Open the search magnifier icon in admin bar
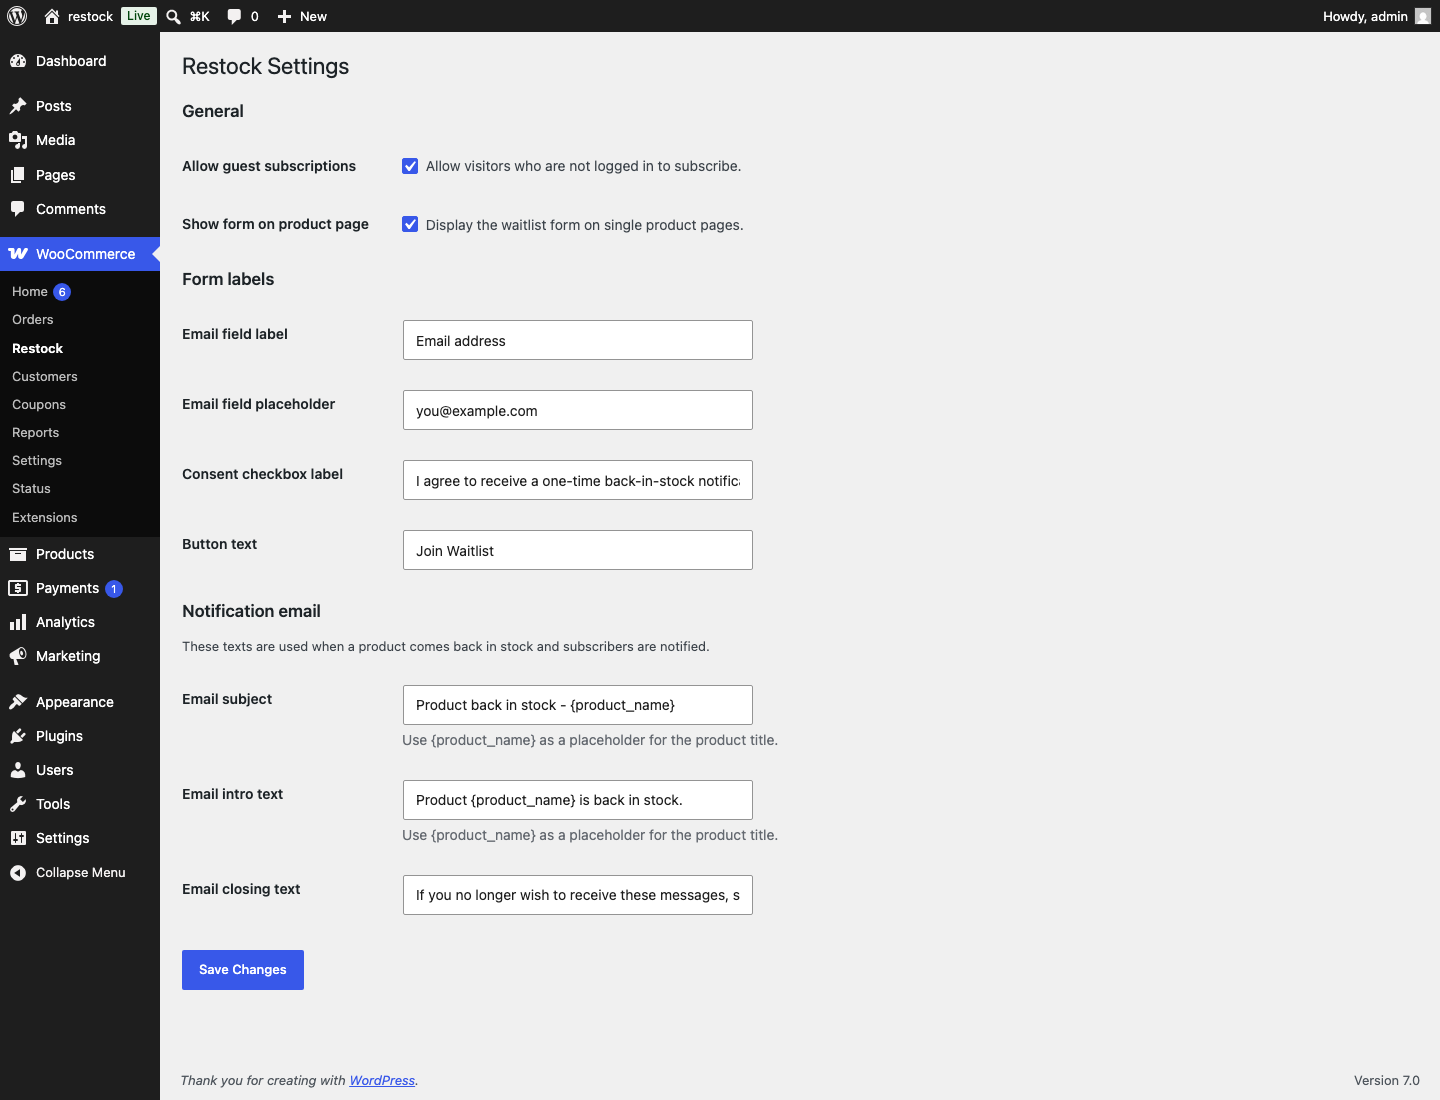The width and height of the screenshot is (1440, 1100). pos(173,16)
